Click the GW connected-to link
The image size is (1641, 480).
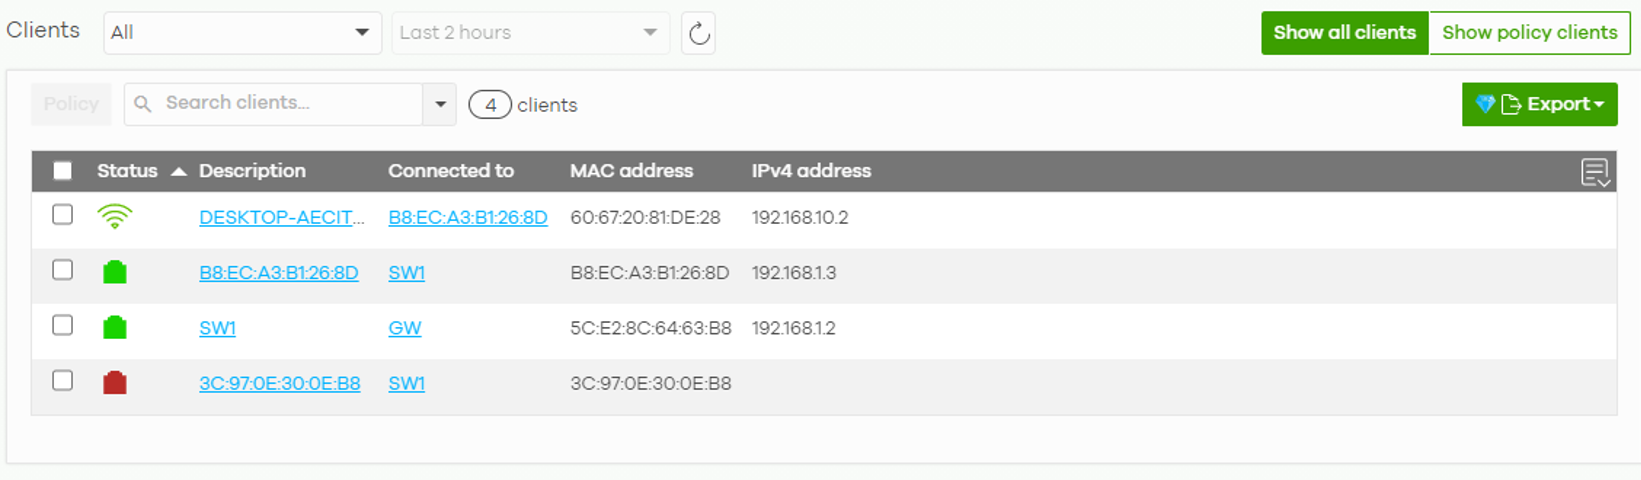tap(405, 328)
